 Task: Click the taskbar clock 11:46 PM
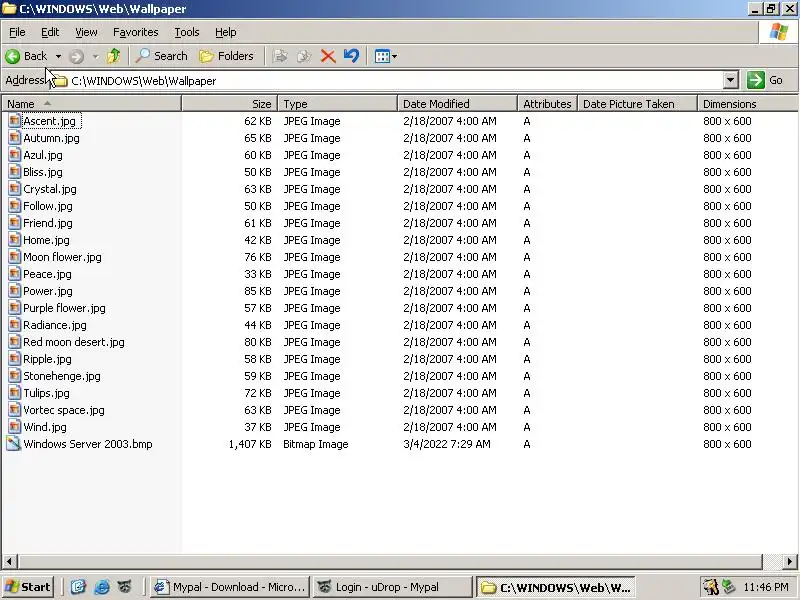click(x=766, y=587)
